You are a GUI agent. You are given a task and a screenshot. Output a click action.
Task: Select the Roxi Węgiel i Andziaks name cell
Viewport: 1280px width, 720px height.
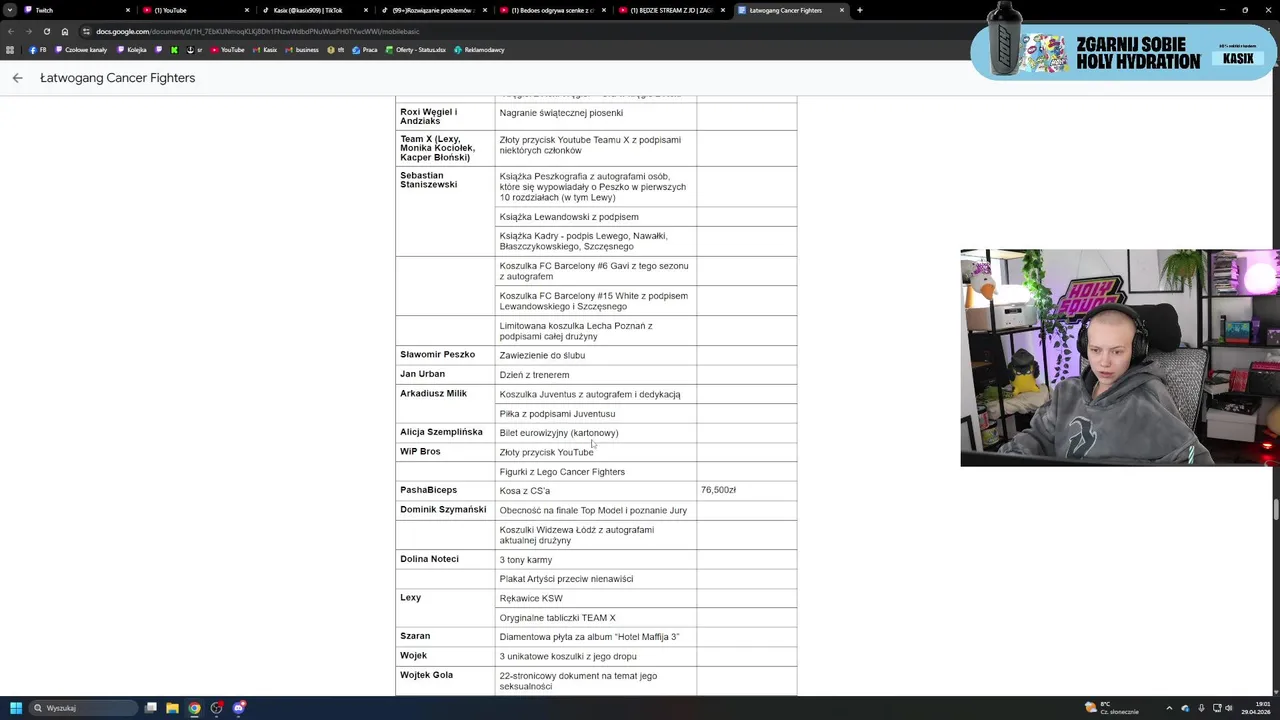pos(445,116)
